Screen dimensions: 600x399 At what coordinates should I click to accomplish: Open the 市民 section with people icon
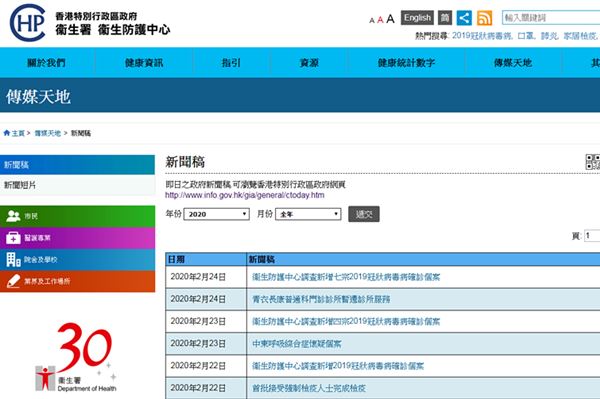pos(77,216)
